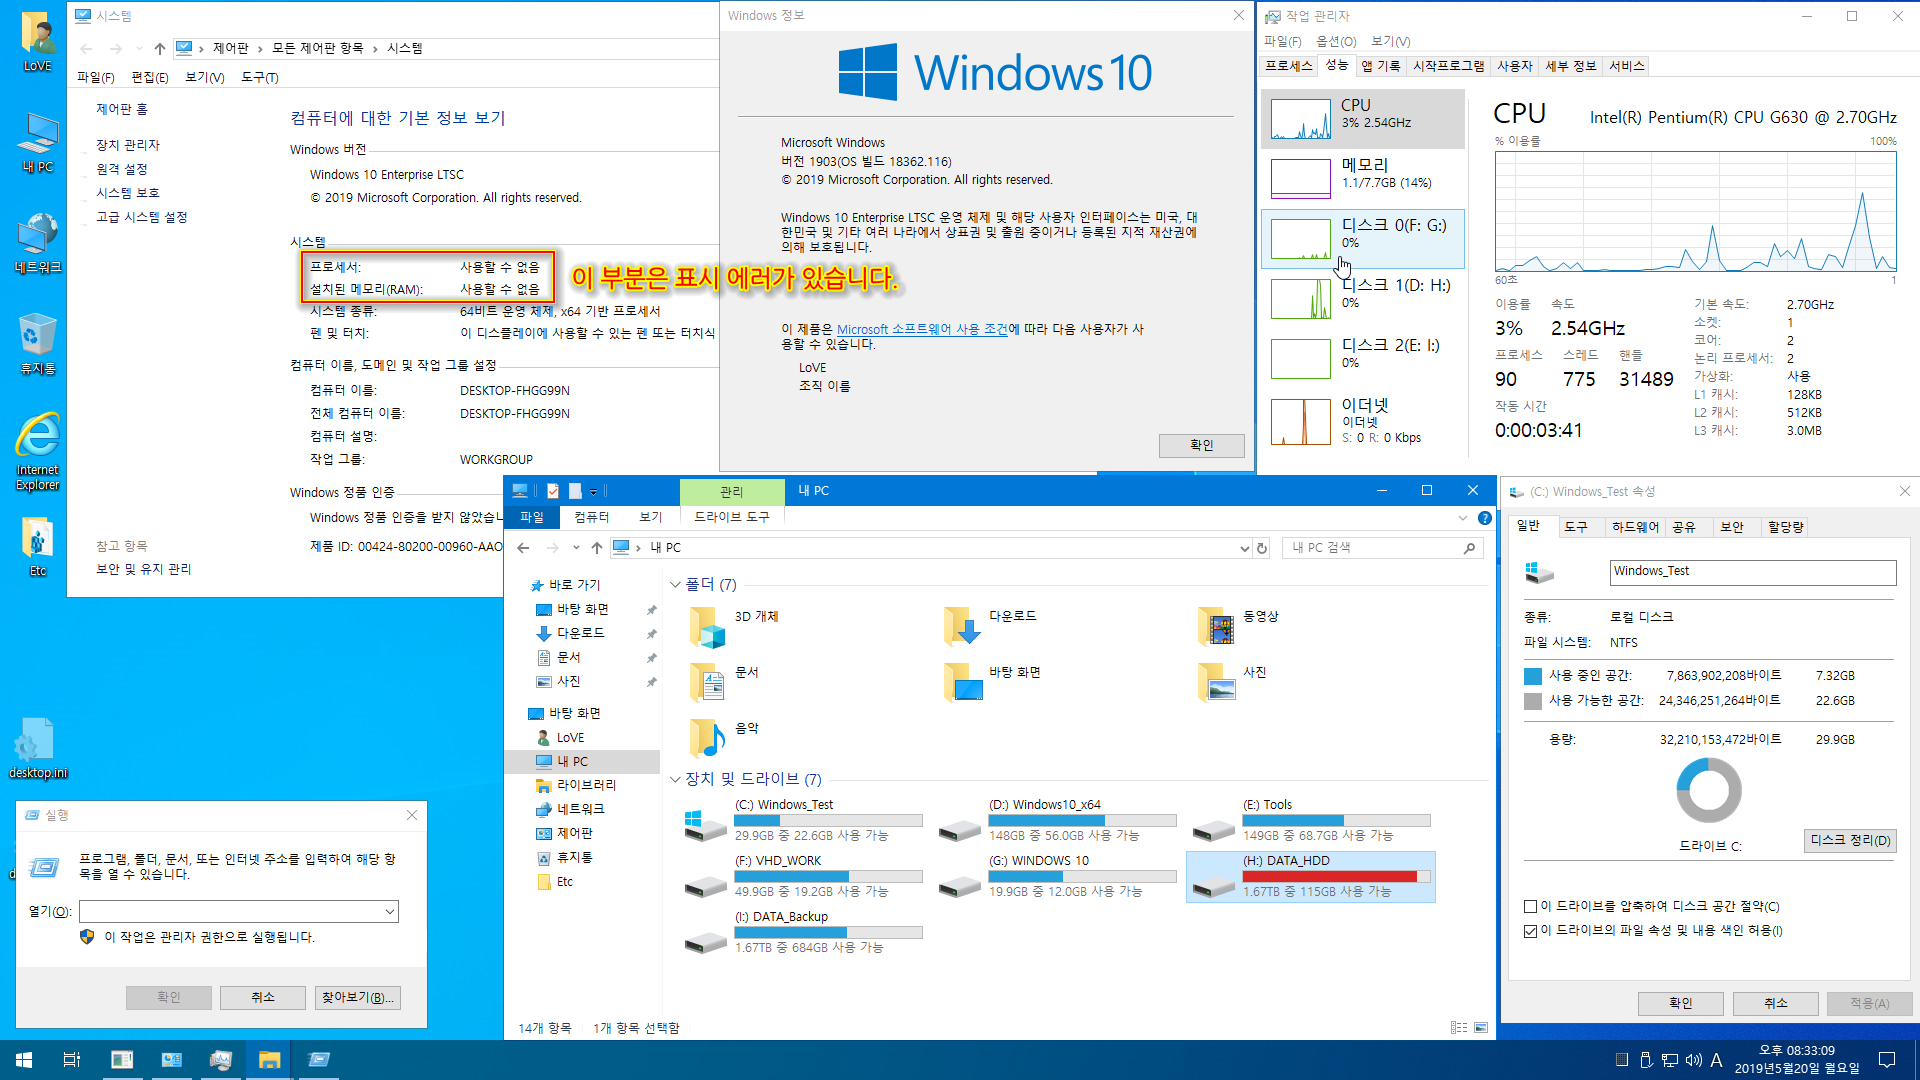Image resolution: width=1920 pixels, height=1080 pixels.
Task: Collapse the 장치 및 드라이브 section
Action: click(x=675, y=780)
